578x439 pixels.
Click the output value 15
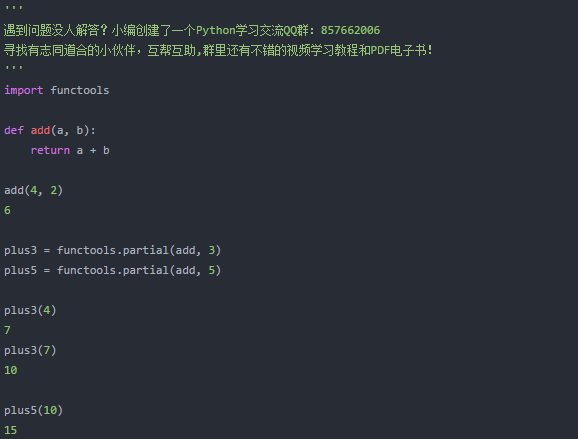[x=11, y=430]
